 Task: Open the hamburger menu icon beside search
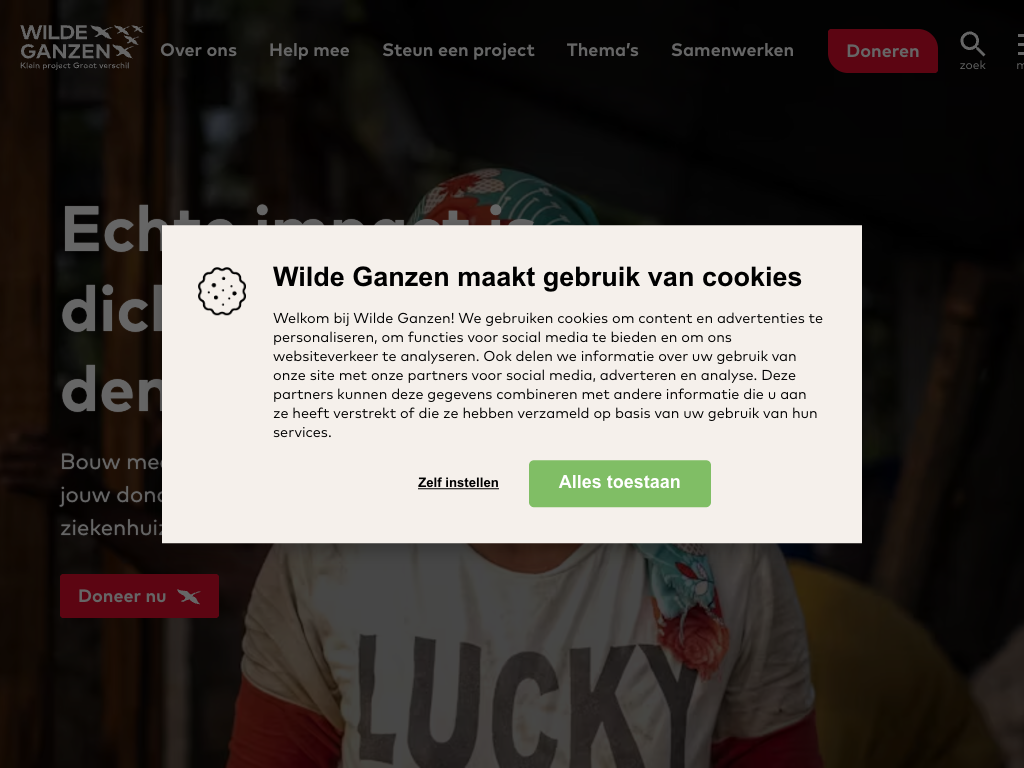pos(1020,44)
